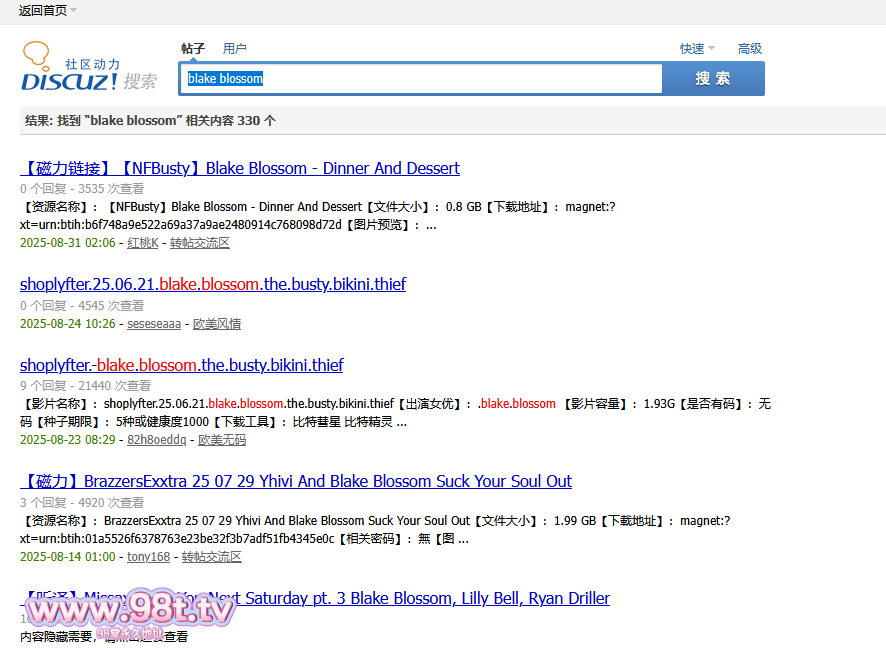886x648 pixels.
Task: Open forum link 欧美无码
Action: pyautogui.click(x=222, y=440)
